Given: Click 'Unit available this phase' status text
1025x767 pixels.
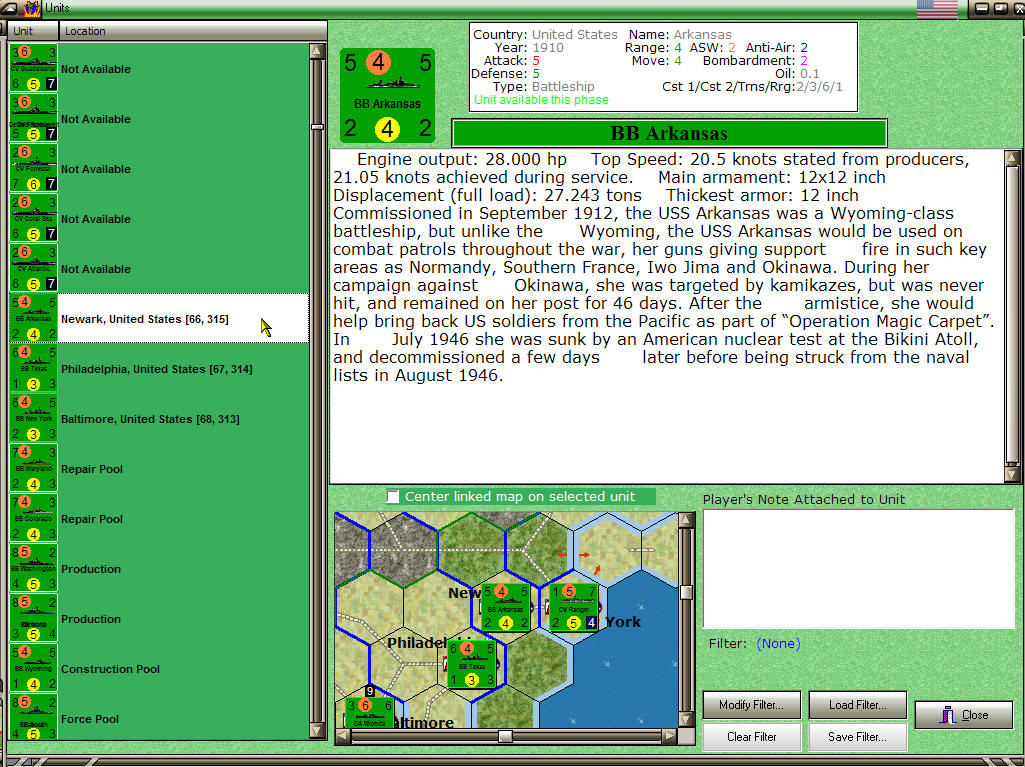Looking at the screenshot, I should 541,100.
